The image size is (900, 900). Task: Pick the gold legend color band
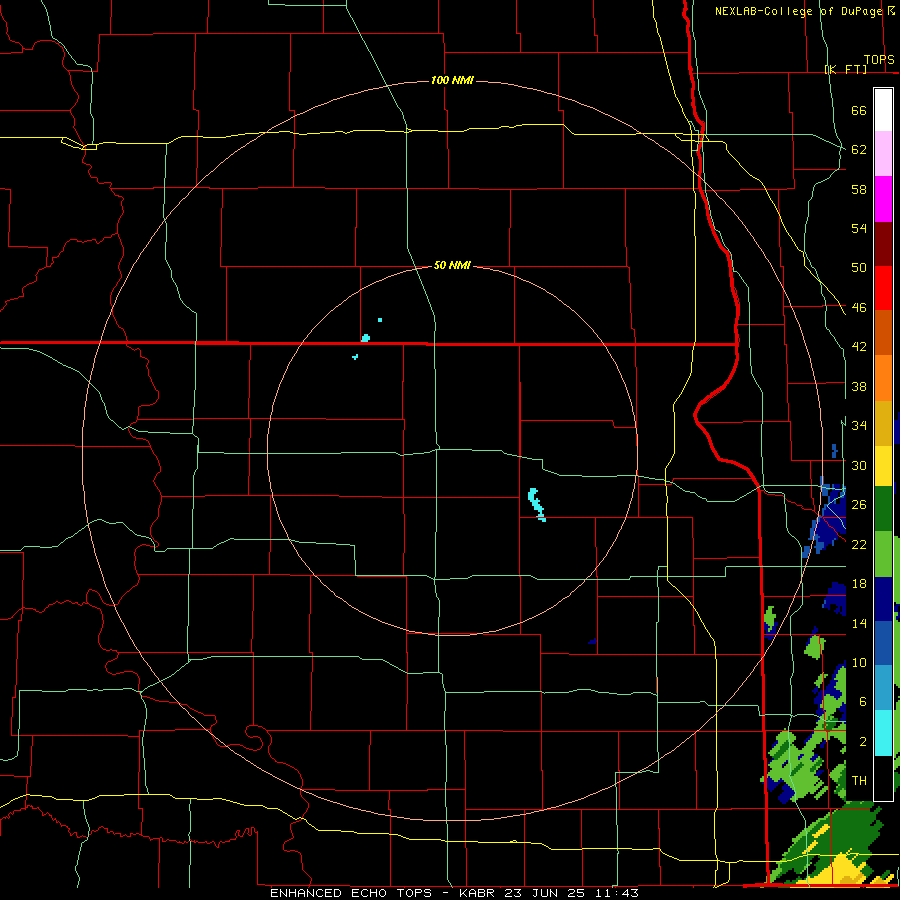(x=883, y=423)
